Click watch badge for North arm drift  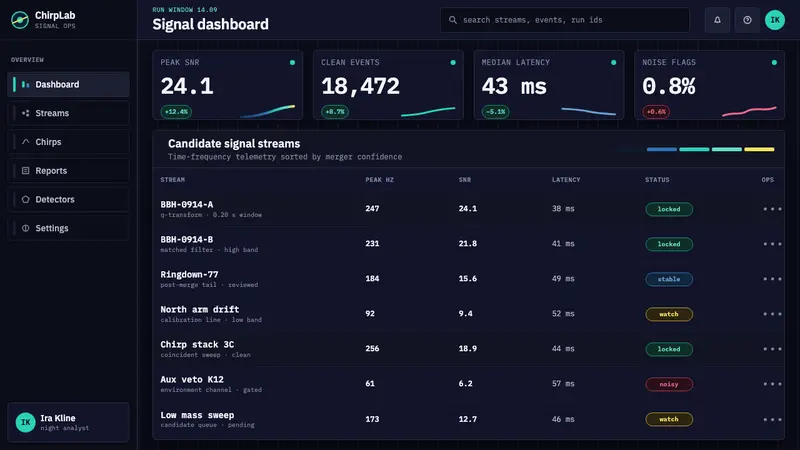click(669, 314)
